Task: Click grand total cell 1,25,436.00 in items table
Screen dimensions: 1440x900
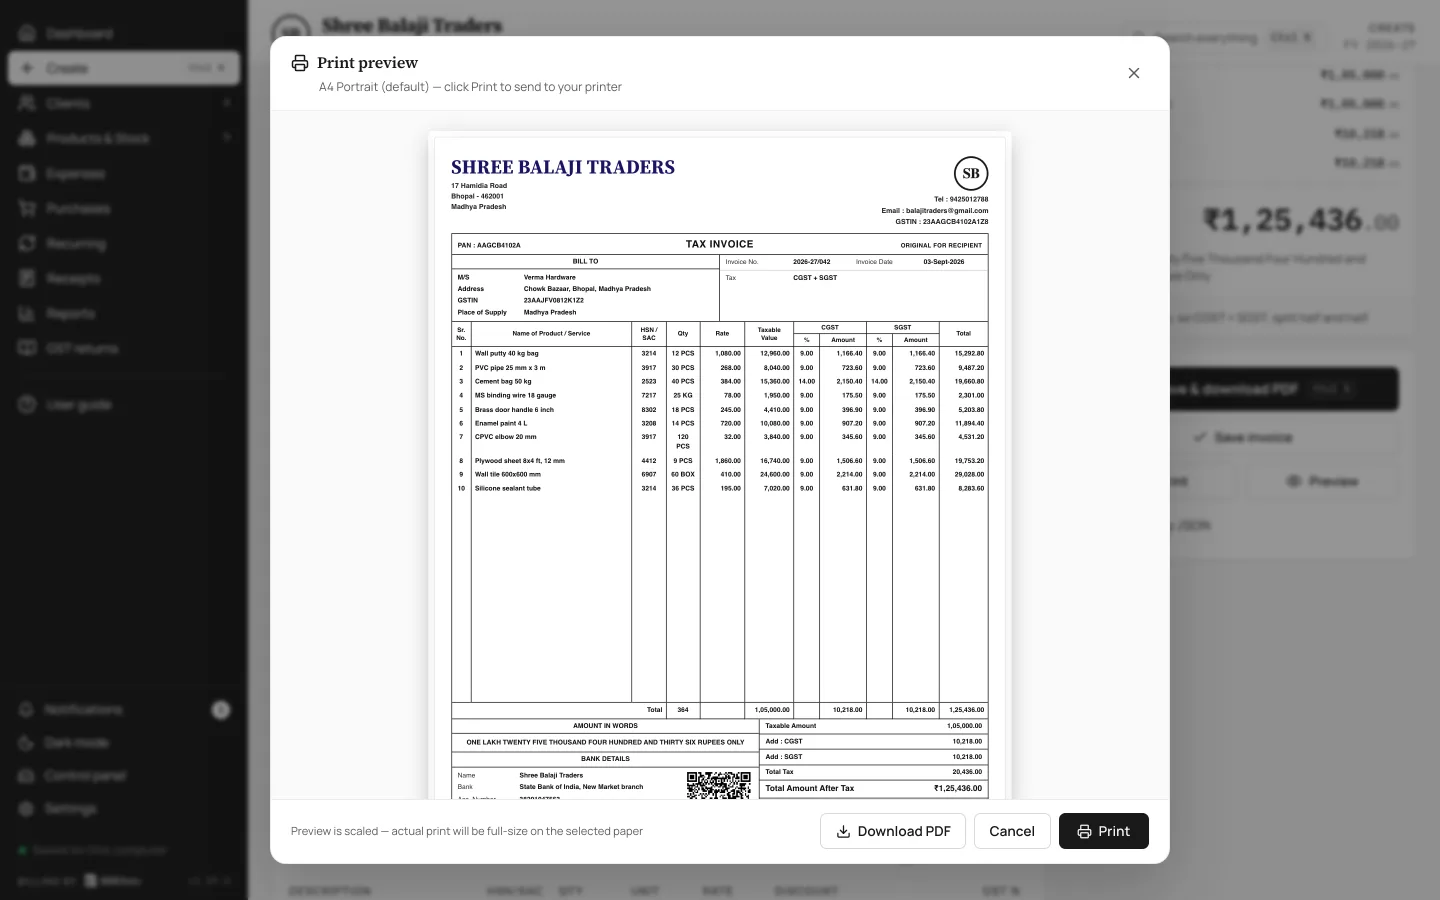Action: coord(966,710)
